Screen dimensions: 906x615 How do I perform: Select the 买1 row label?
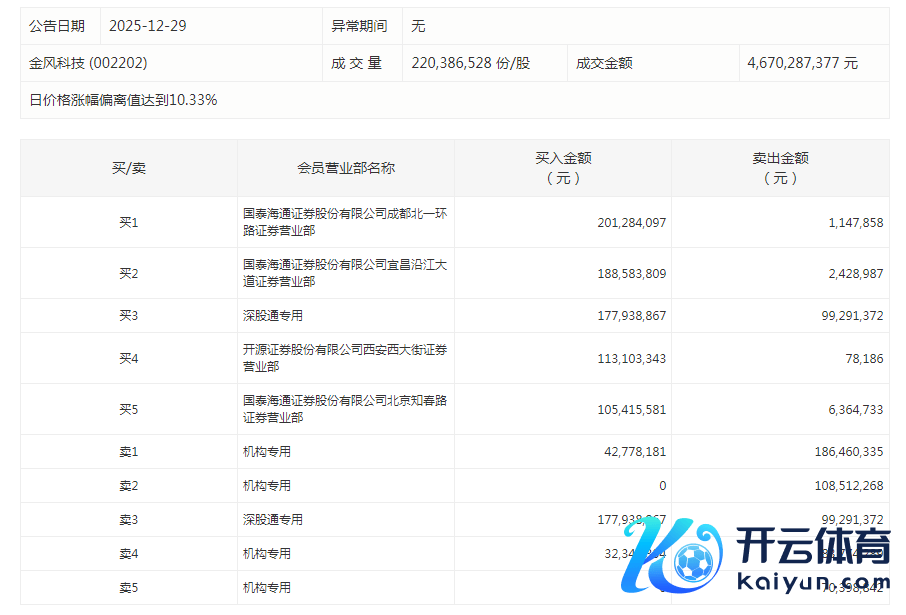[x=128, y=222]
